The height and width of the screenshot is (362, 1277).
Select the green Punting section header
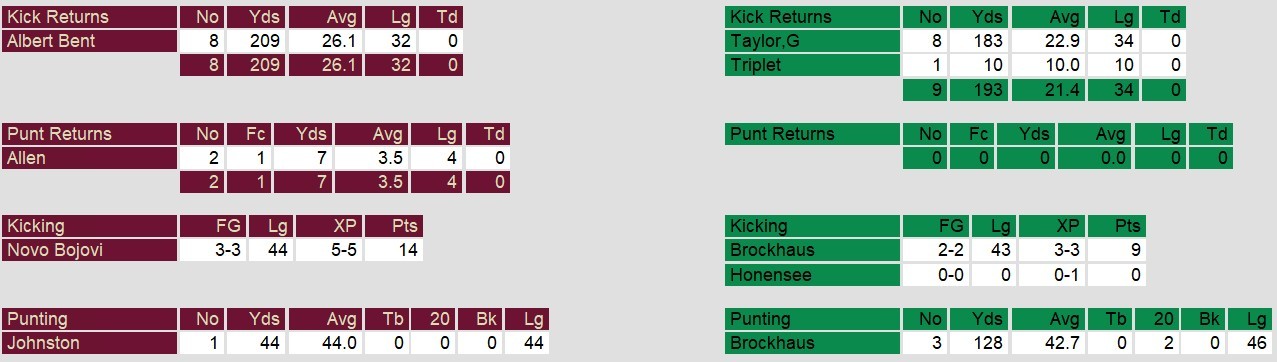pos(813,319)
